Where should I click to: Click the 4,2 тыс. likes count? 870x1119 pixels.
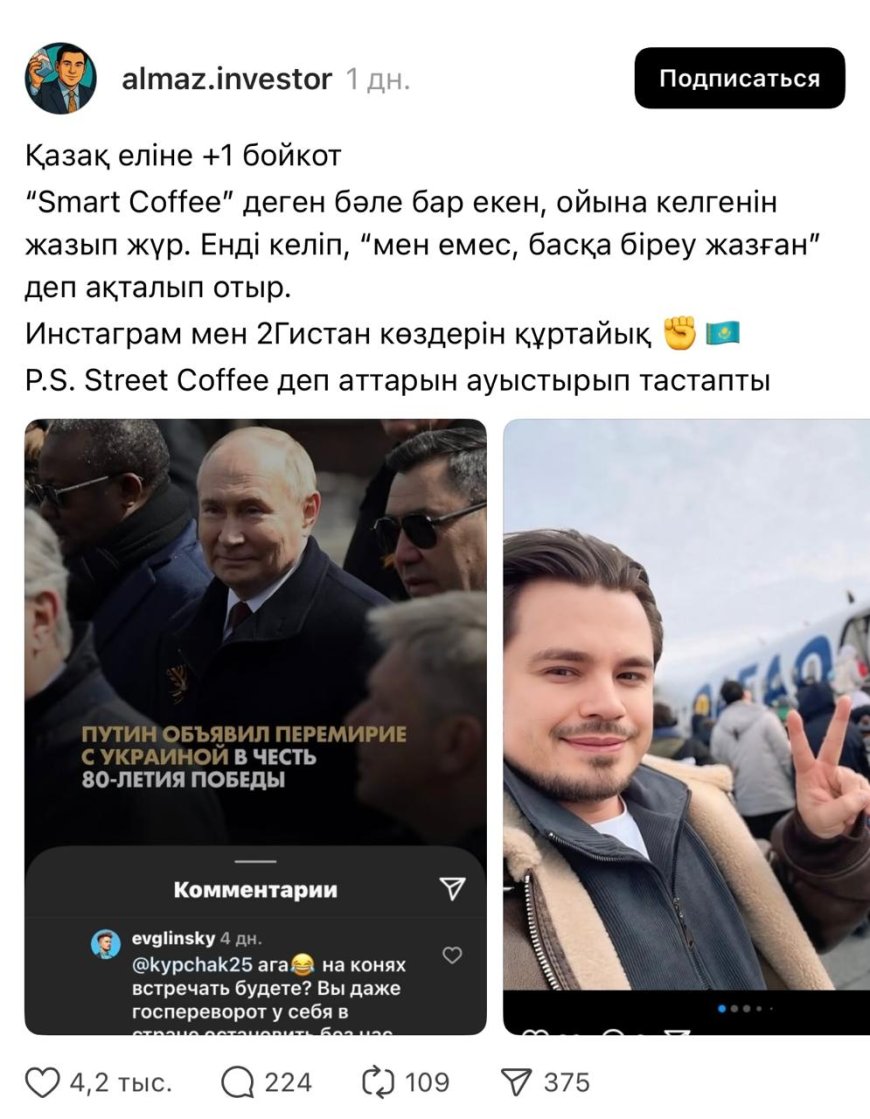[121, 1083]
